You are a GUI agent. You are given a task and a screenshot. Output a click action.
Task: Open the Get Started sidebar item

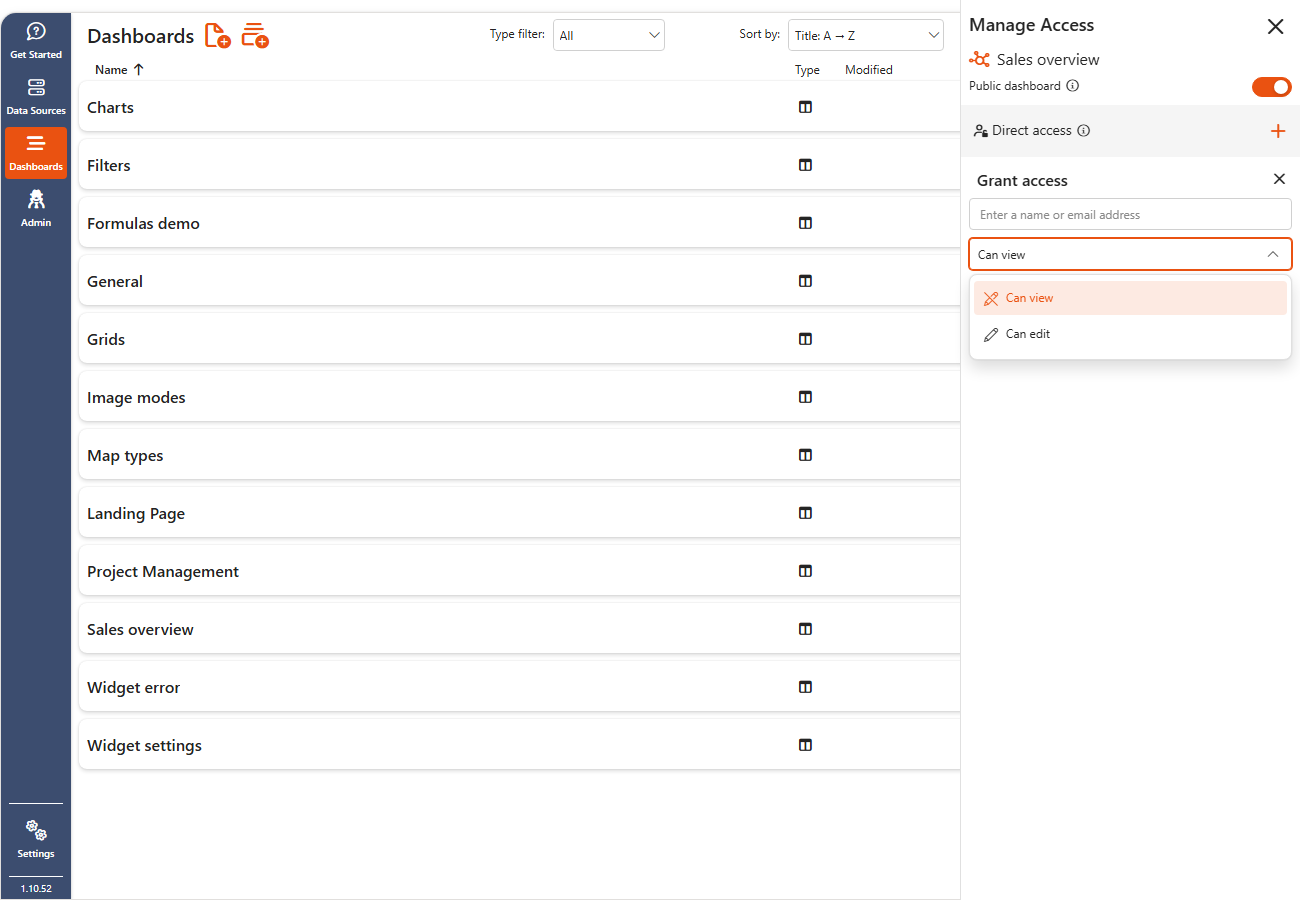[x=36, y=42]
